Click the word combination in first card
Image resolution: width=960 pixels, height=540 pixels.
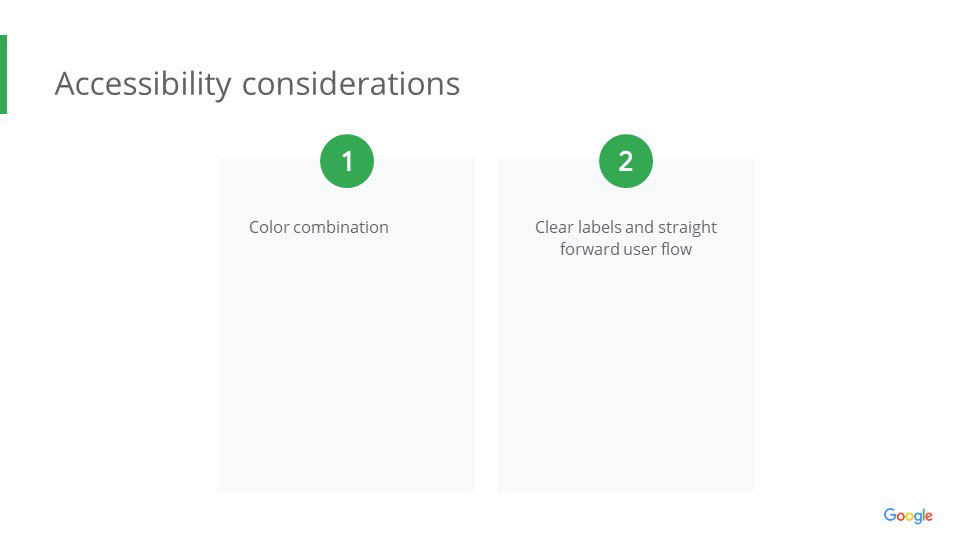pyautogui.click(x=341, y=227)
